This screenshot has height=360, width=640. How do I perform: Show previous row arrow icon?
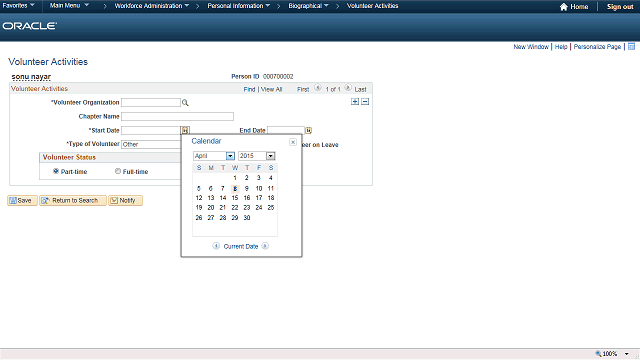318,88
